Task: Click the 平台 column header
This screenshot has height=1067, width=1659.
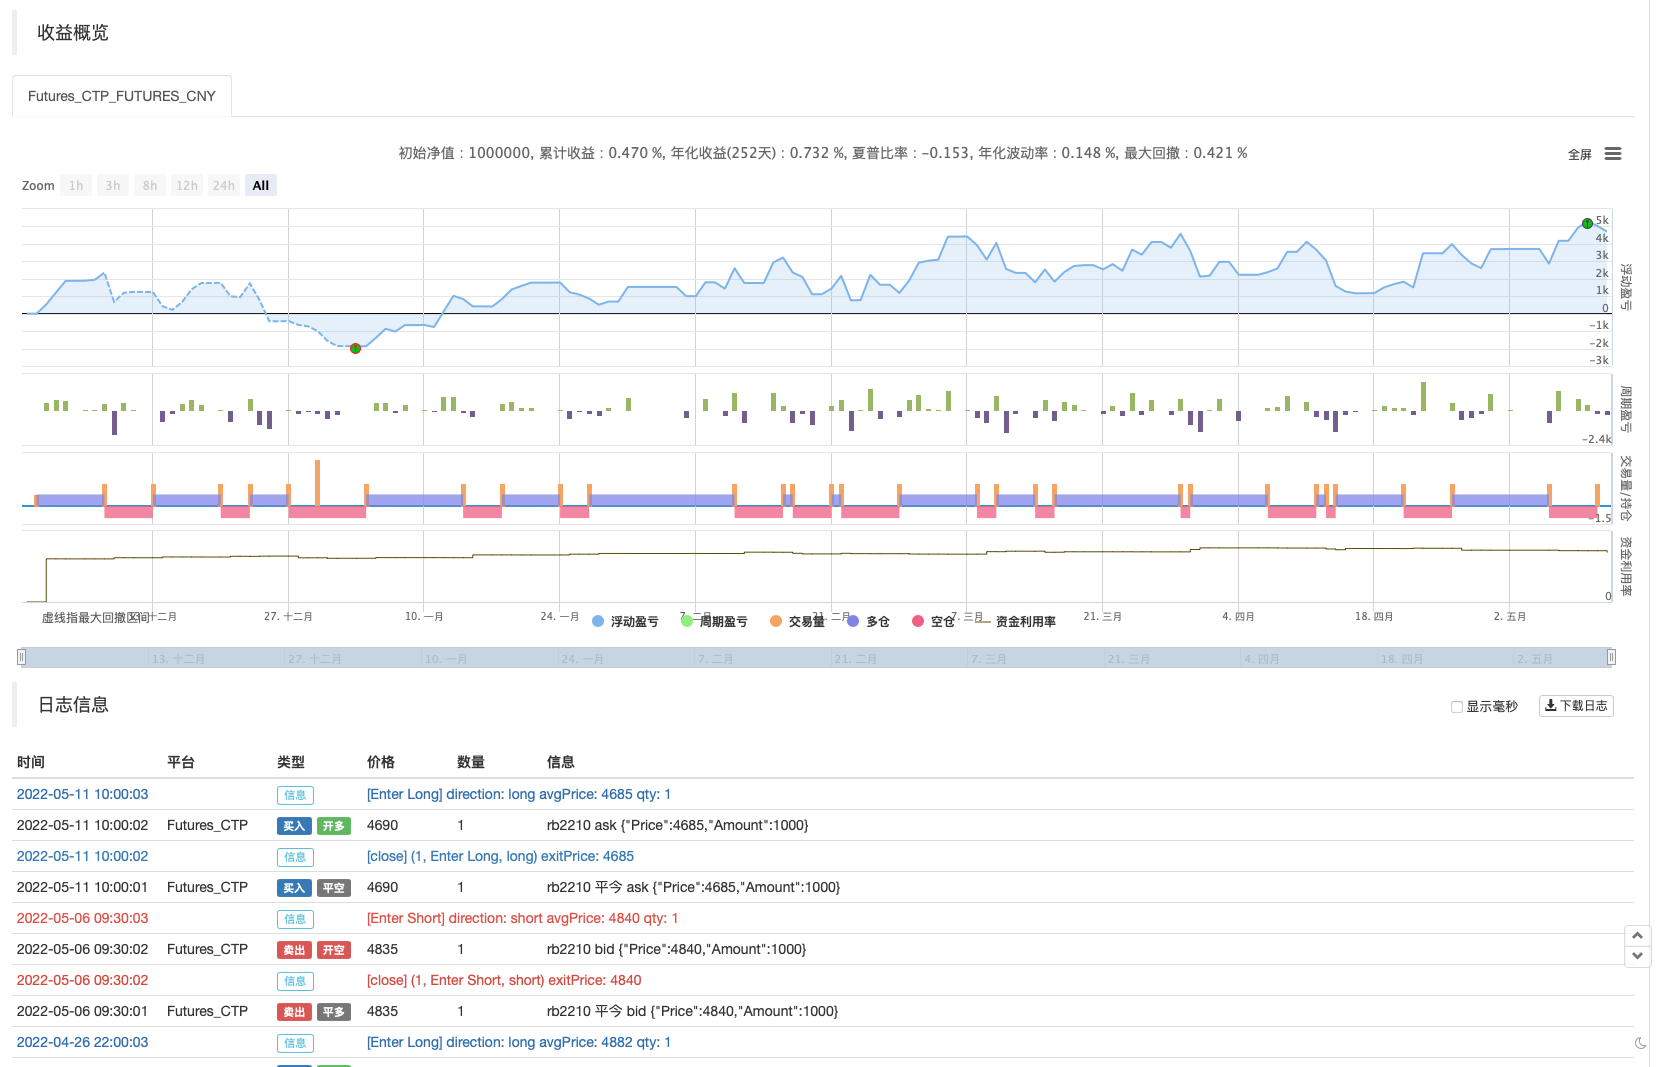Action: [x=181, y=762]
